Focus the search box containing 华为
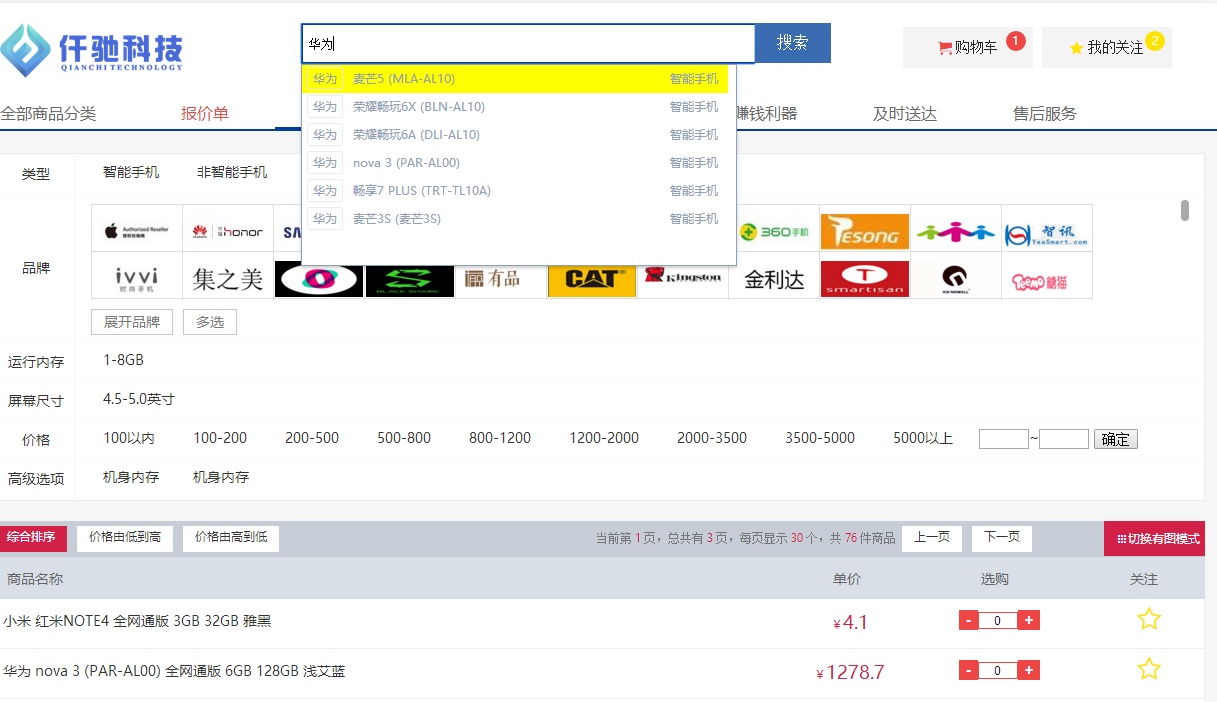The image size is (1217, 702). [528, 43]
